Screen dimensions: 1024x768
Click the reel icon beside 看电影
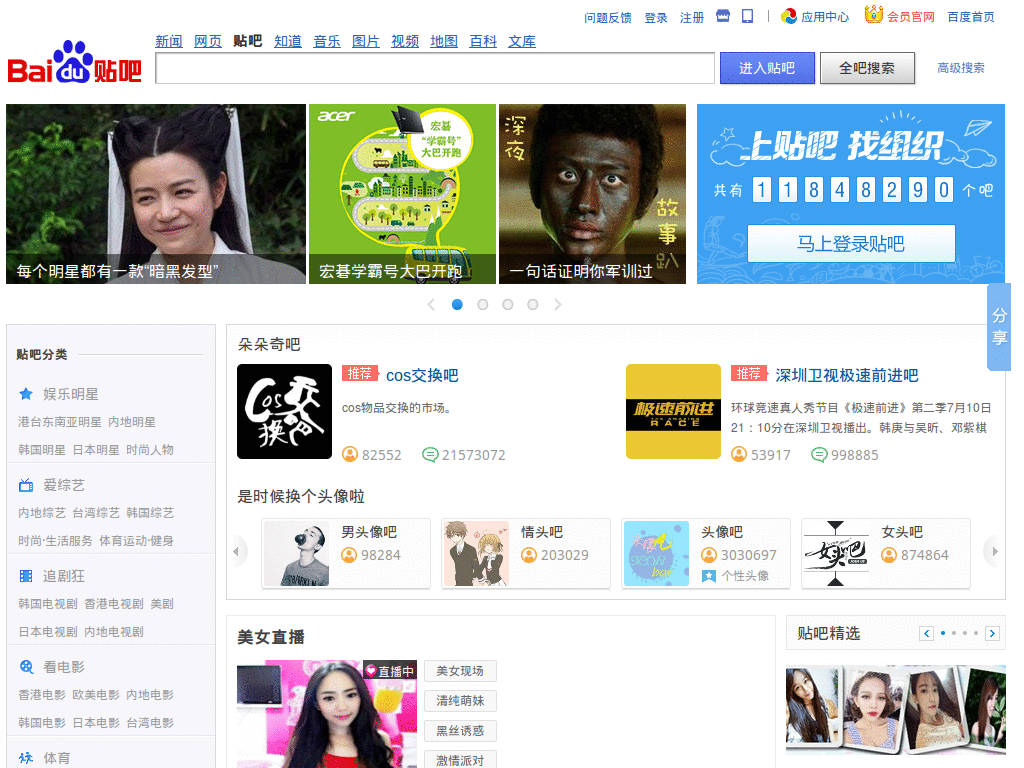tap(25, 667)
